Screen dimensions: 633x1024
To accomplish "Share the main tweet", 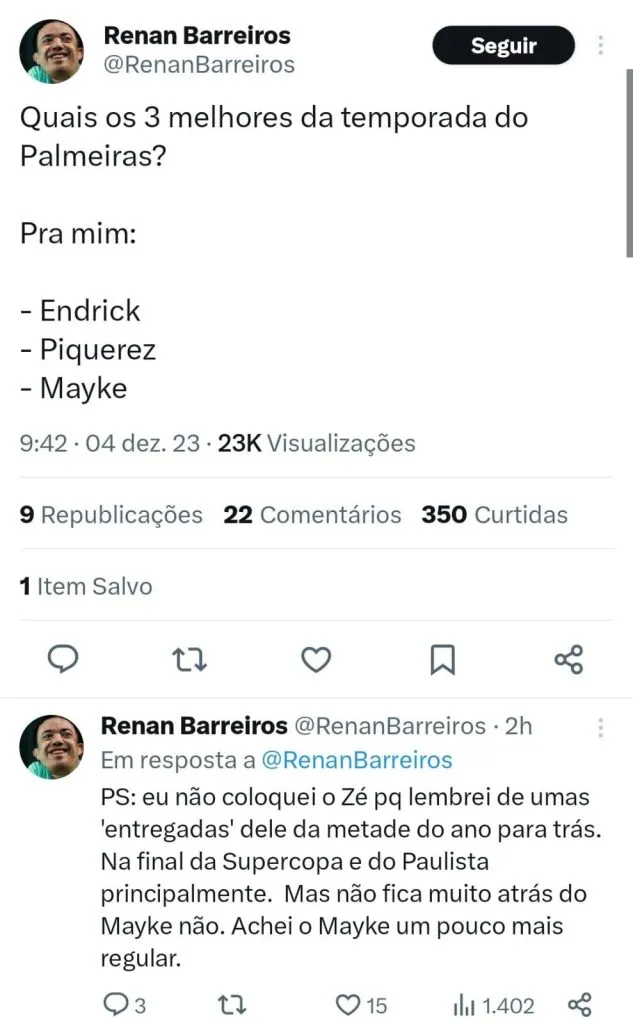I will point(568,659).
